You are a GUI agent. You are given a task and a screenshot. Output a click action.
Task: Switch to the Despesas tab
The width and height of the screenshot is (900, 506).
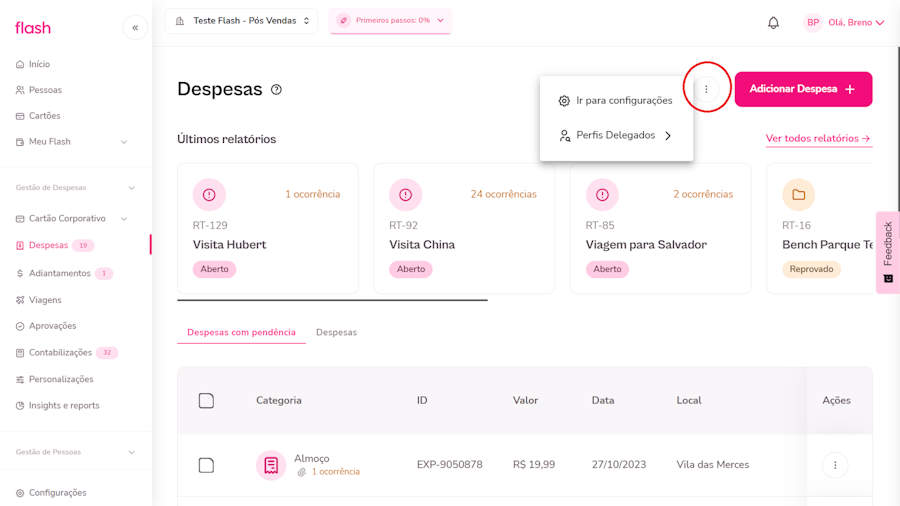(336, 332)
